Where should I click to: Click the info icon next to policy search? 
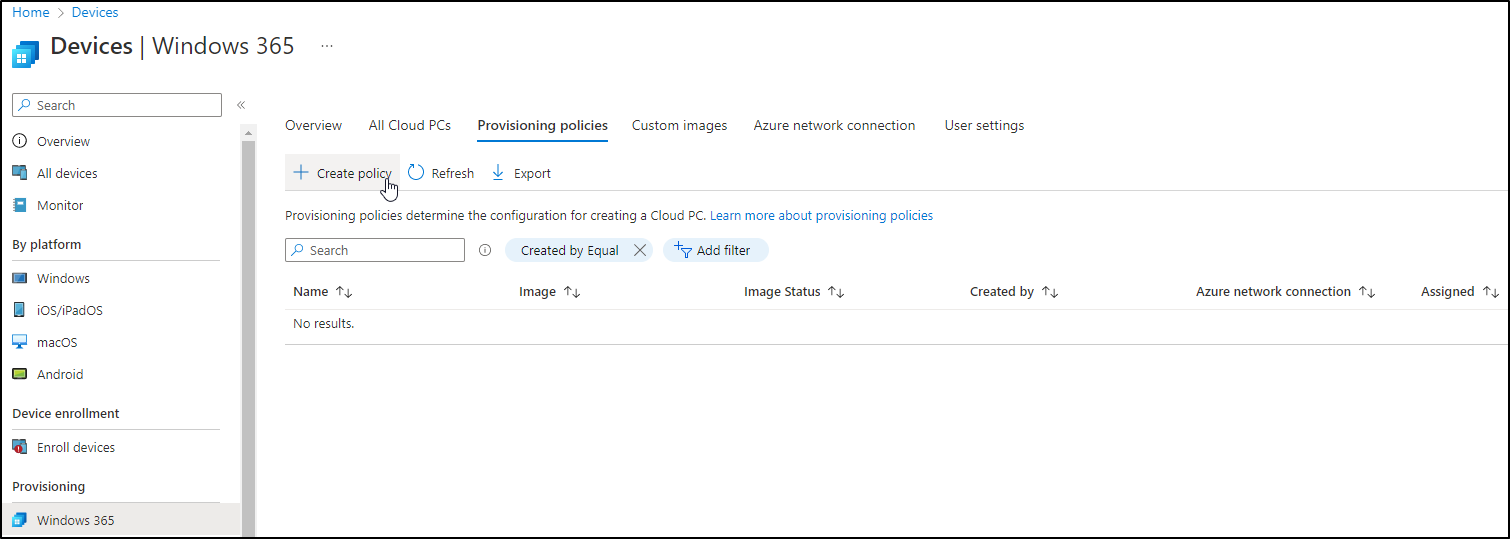[485, 250]
